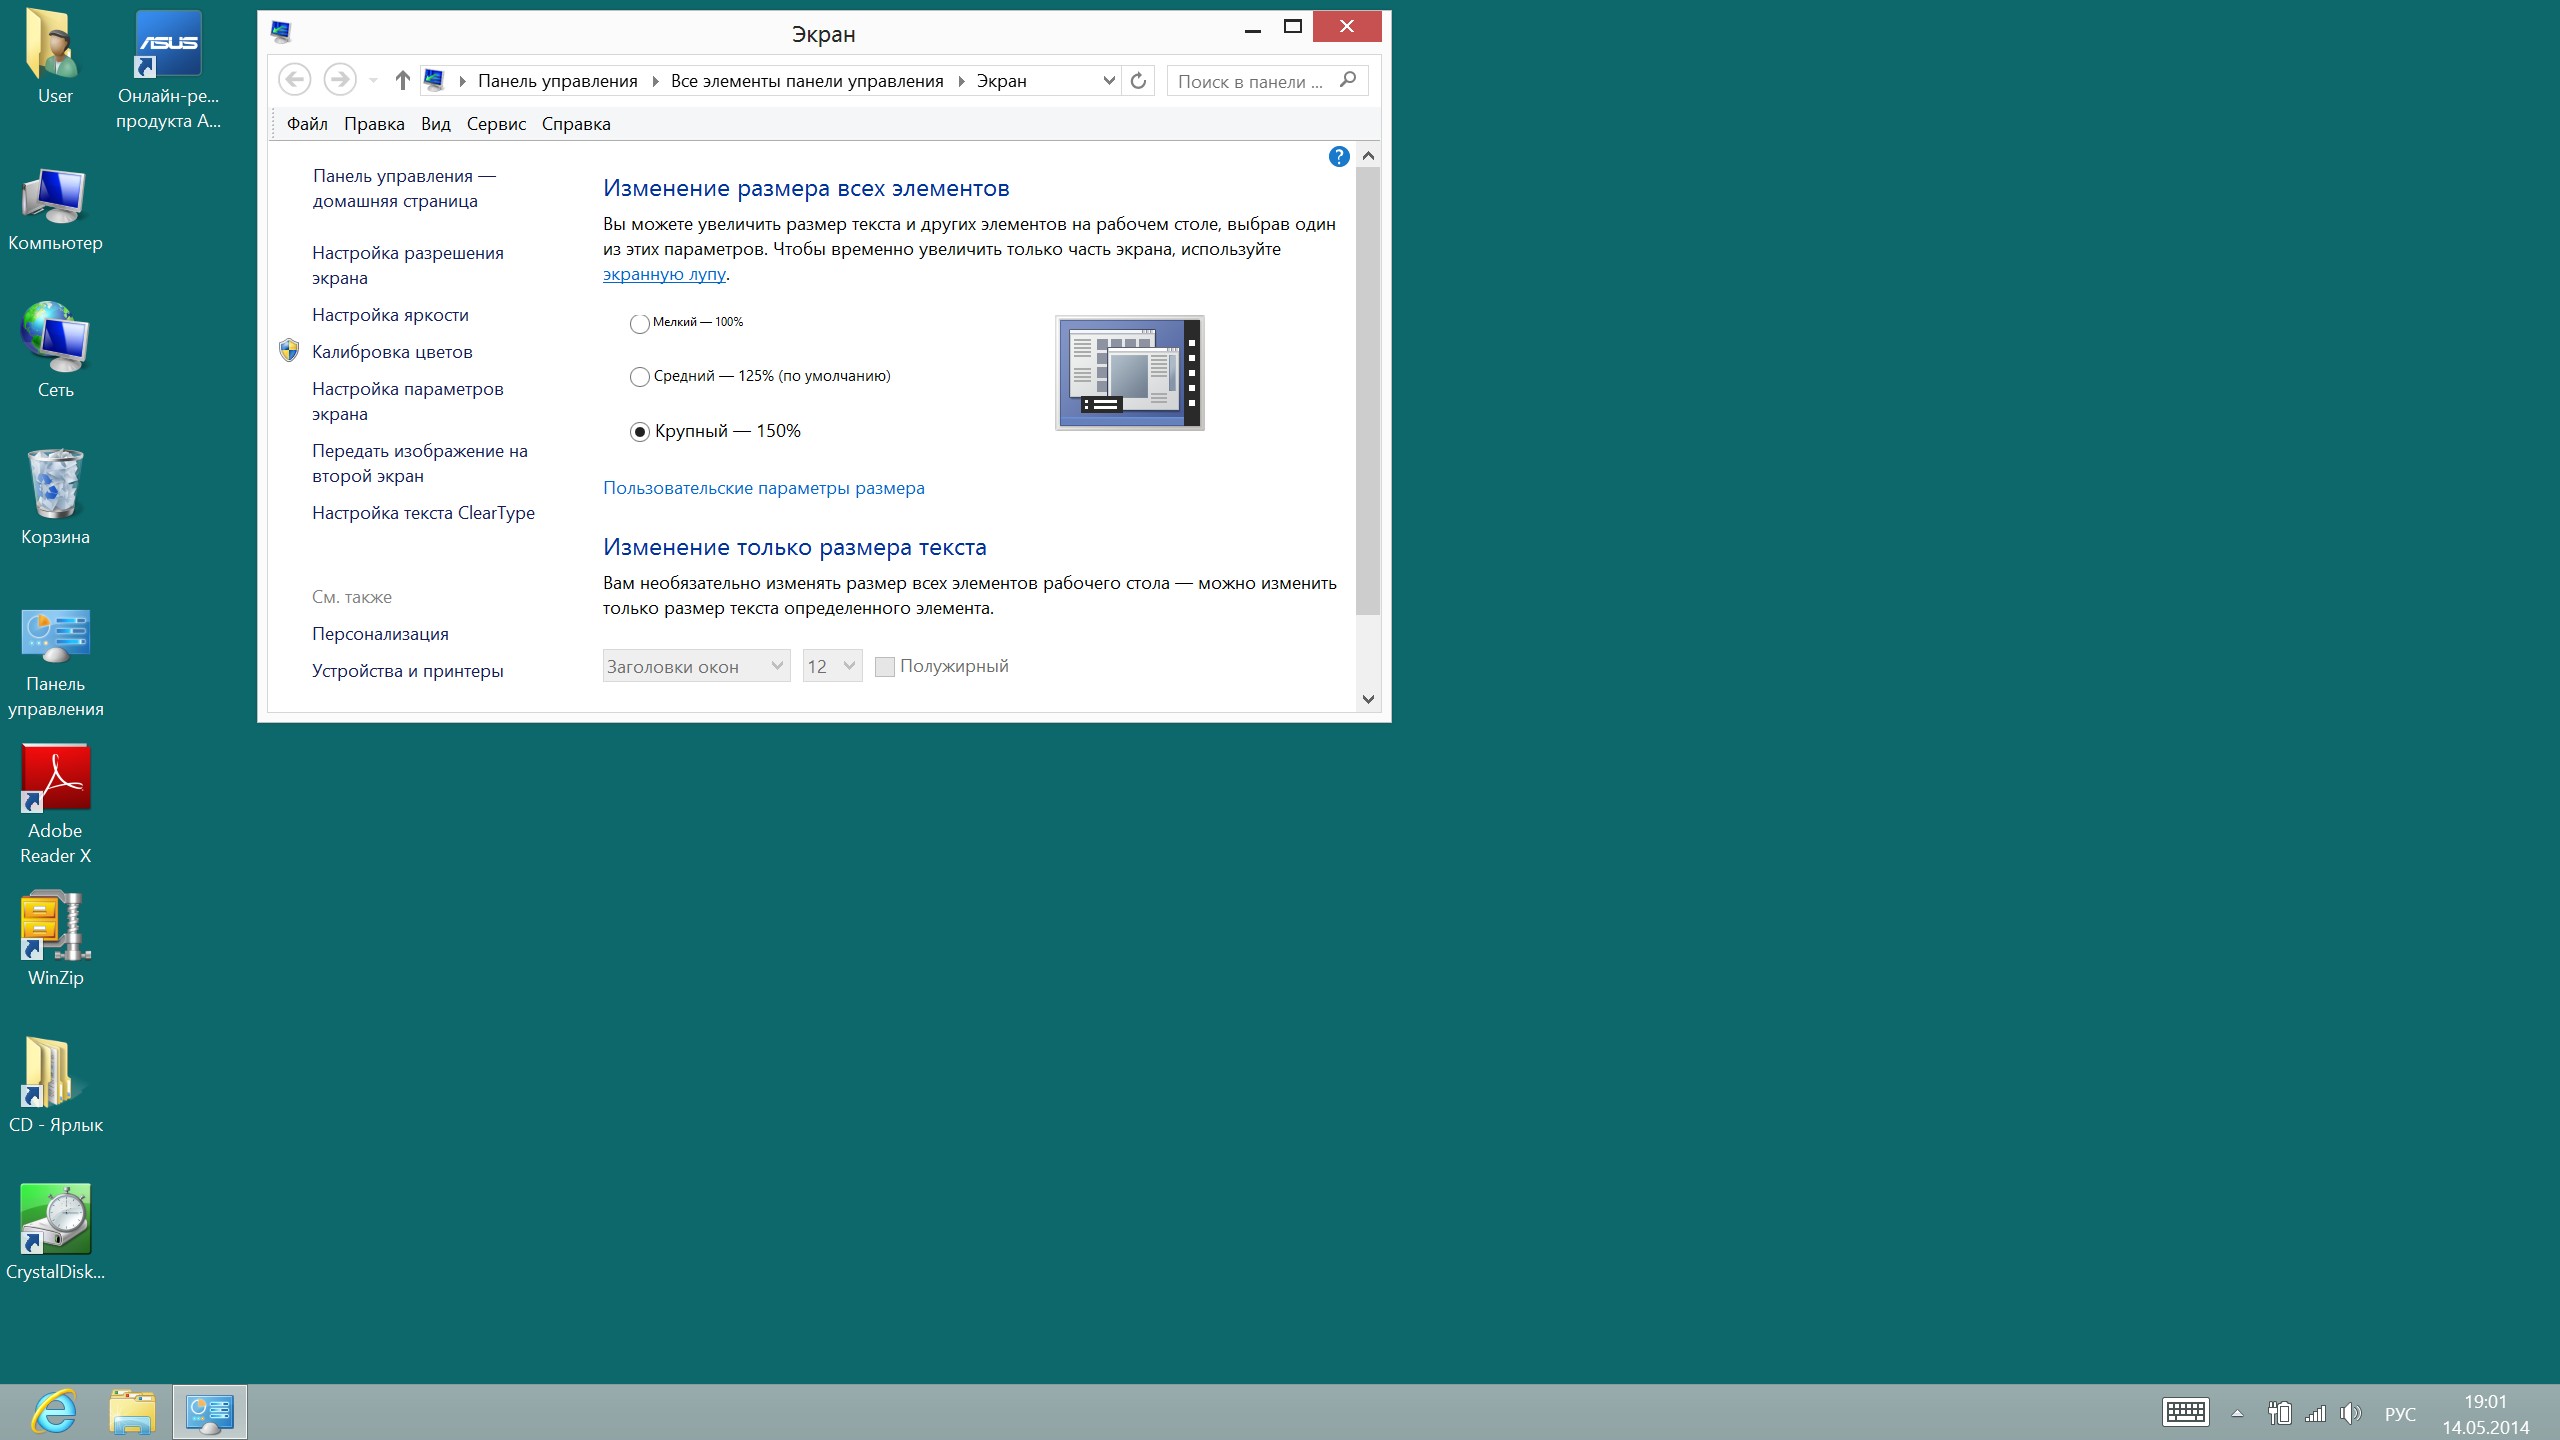
Task: Go up one folder level arrow
Action: click(402, 81)
